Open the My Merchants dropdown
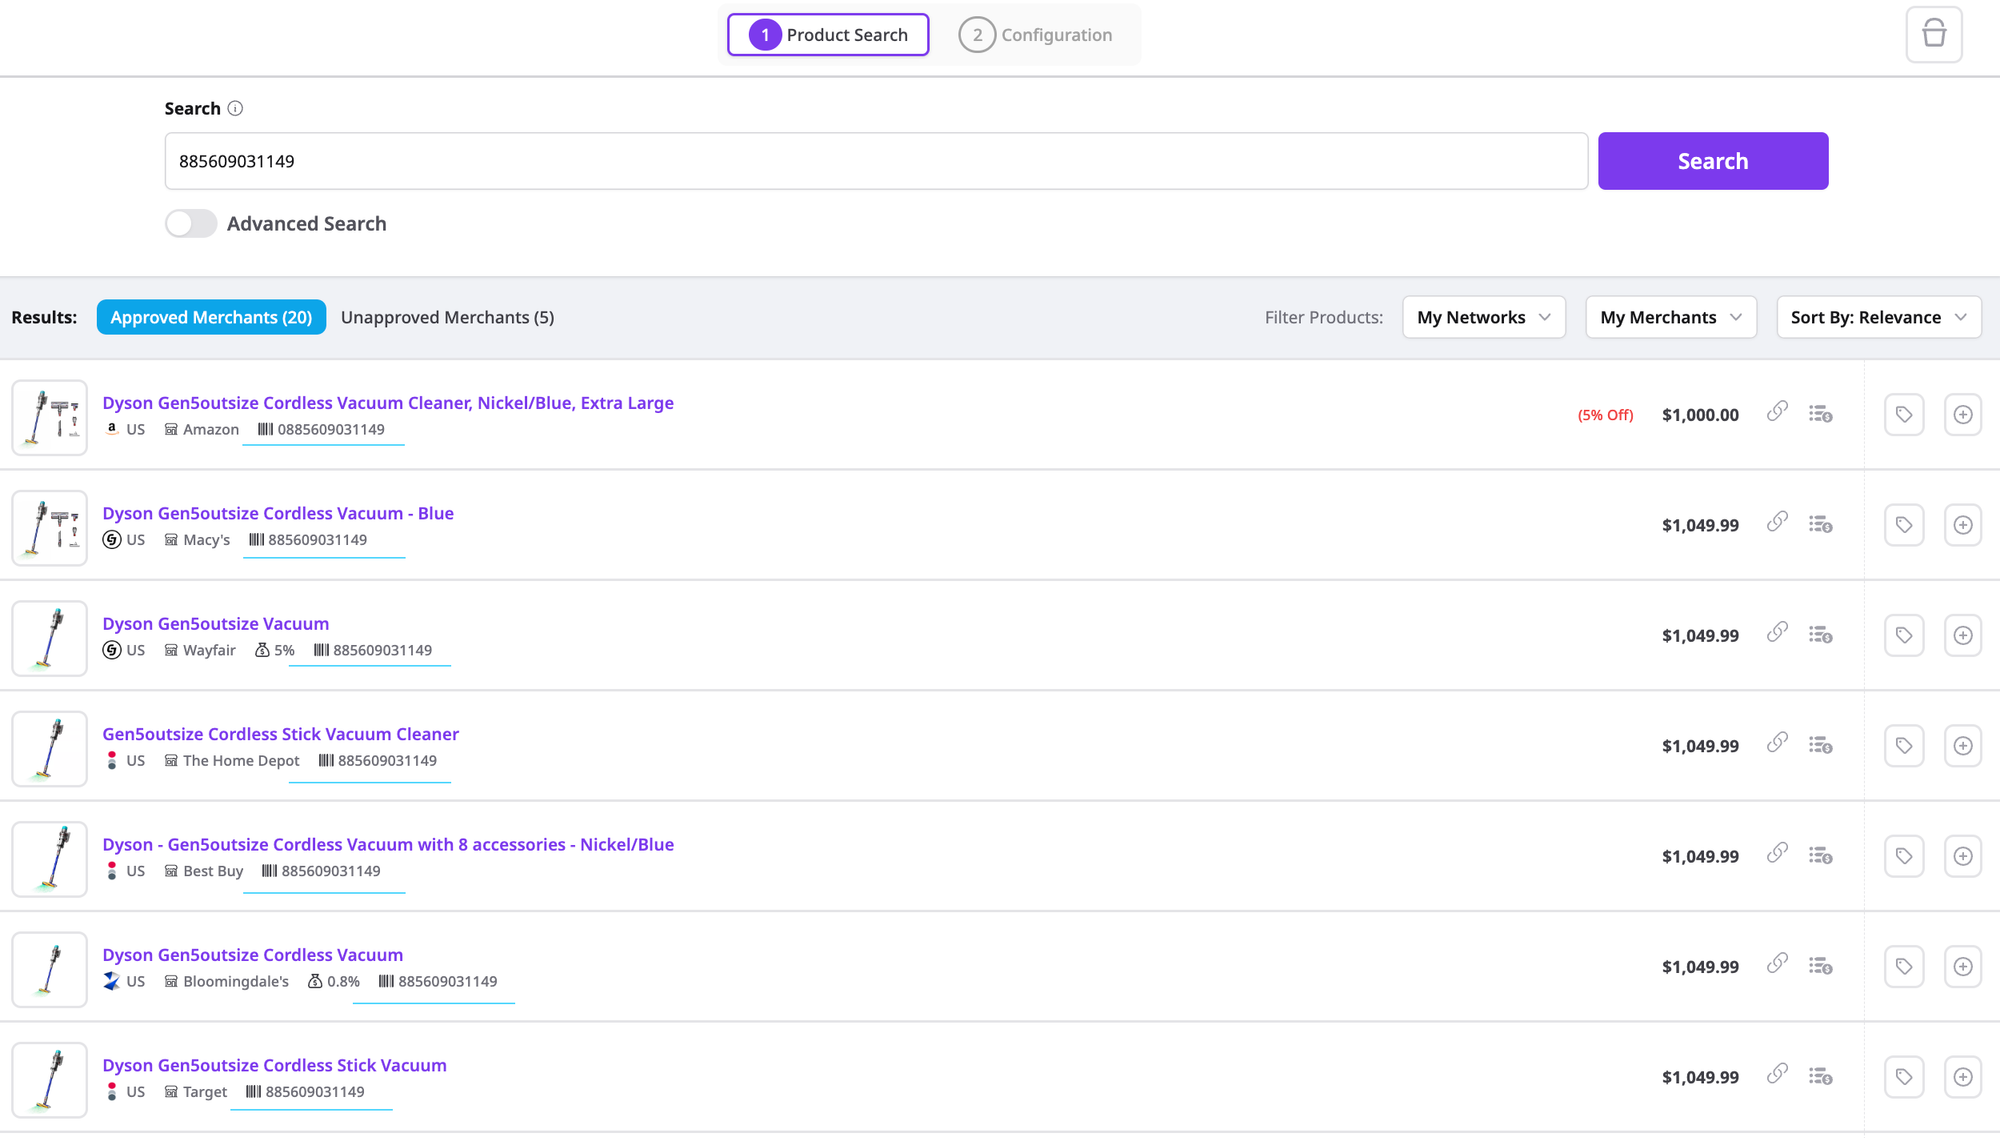 1670,317
